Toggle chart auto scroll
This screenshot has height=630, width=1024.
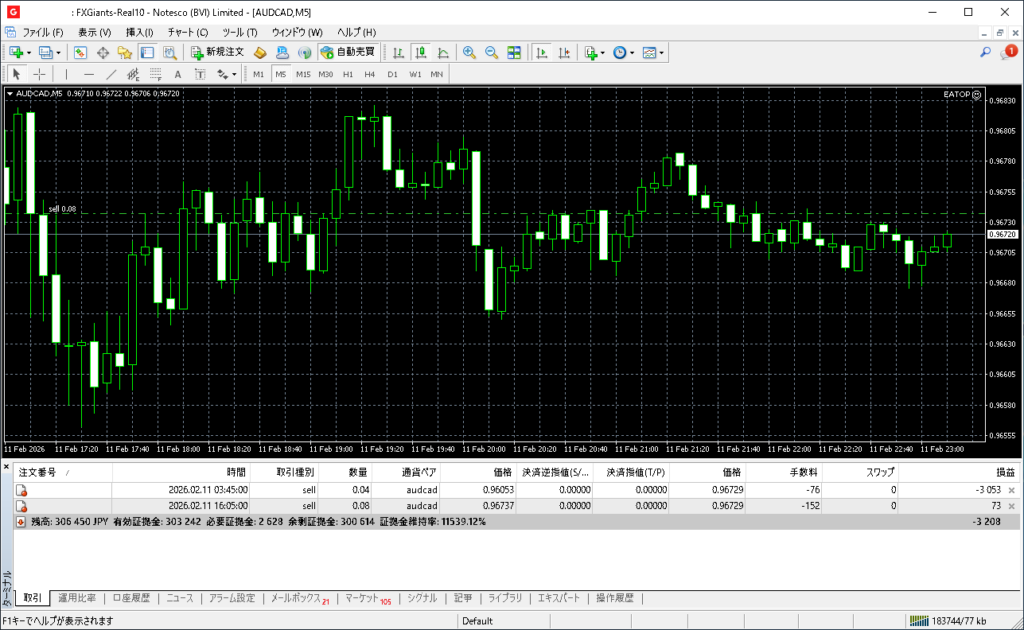click(x=541, y=52)
